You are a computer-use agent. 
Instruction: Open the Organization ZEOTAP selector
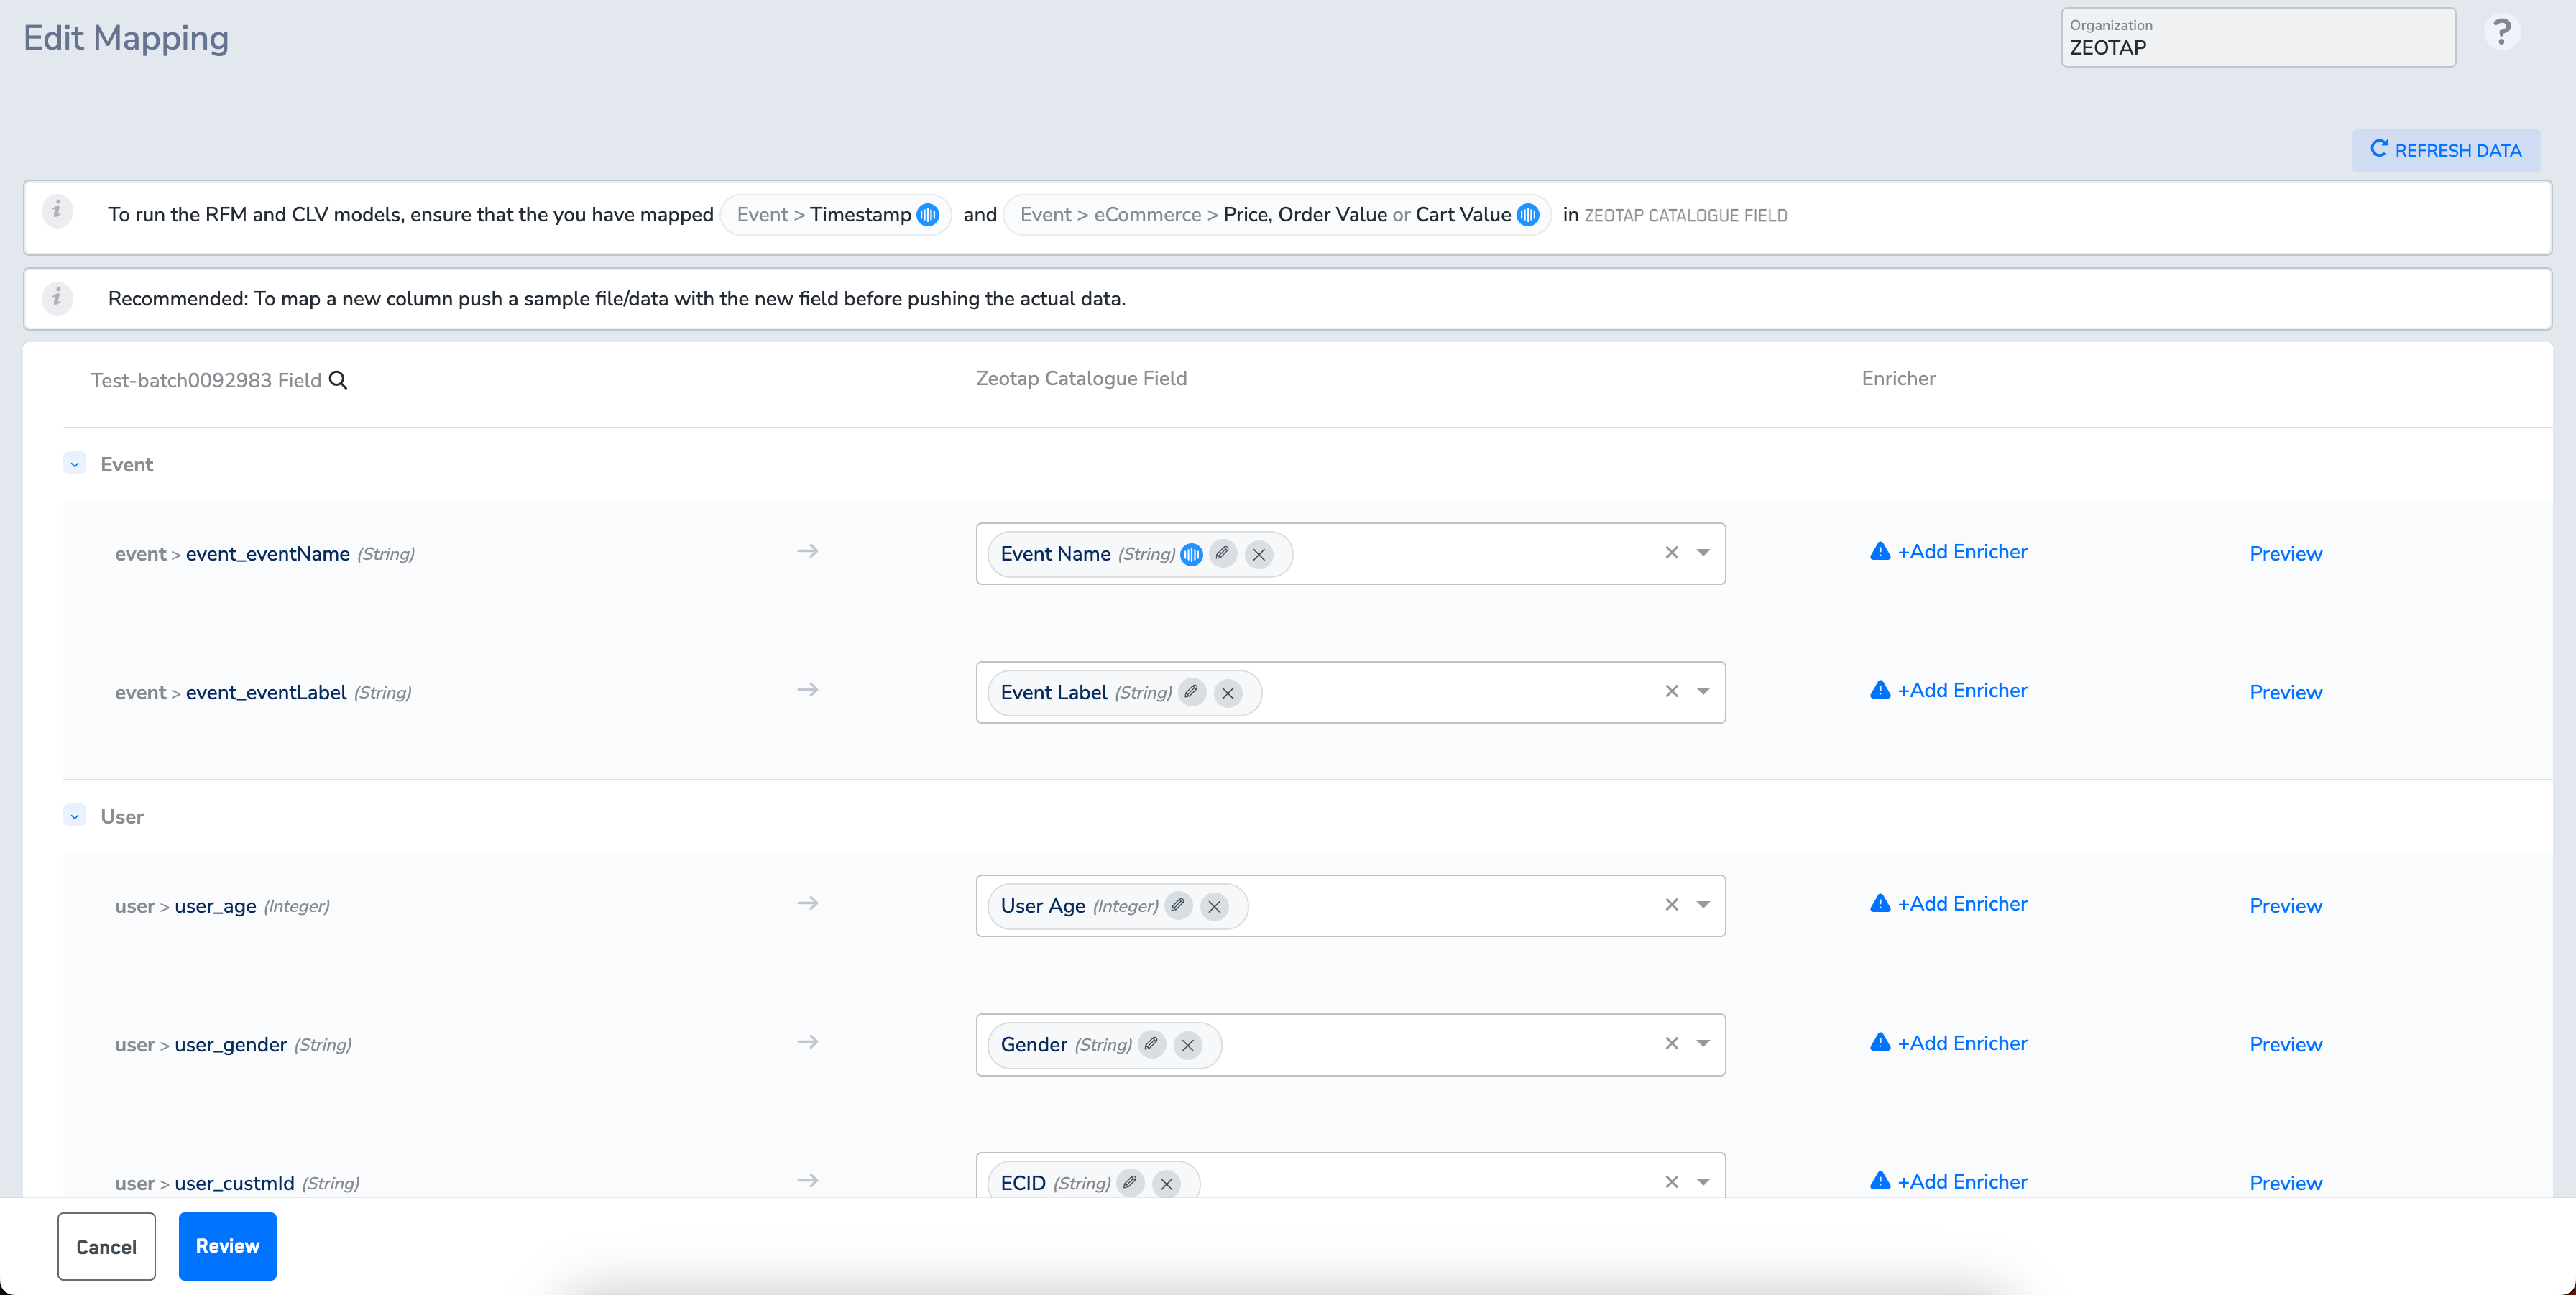pos(2258,38)
